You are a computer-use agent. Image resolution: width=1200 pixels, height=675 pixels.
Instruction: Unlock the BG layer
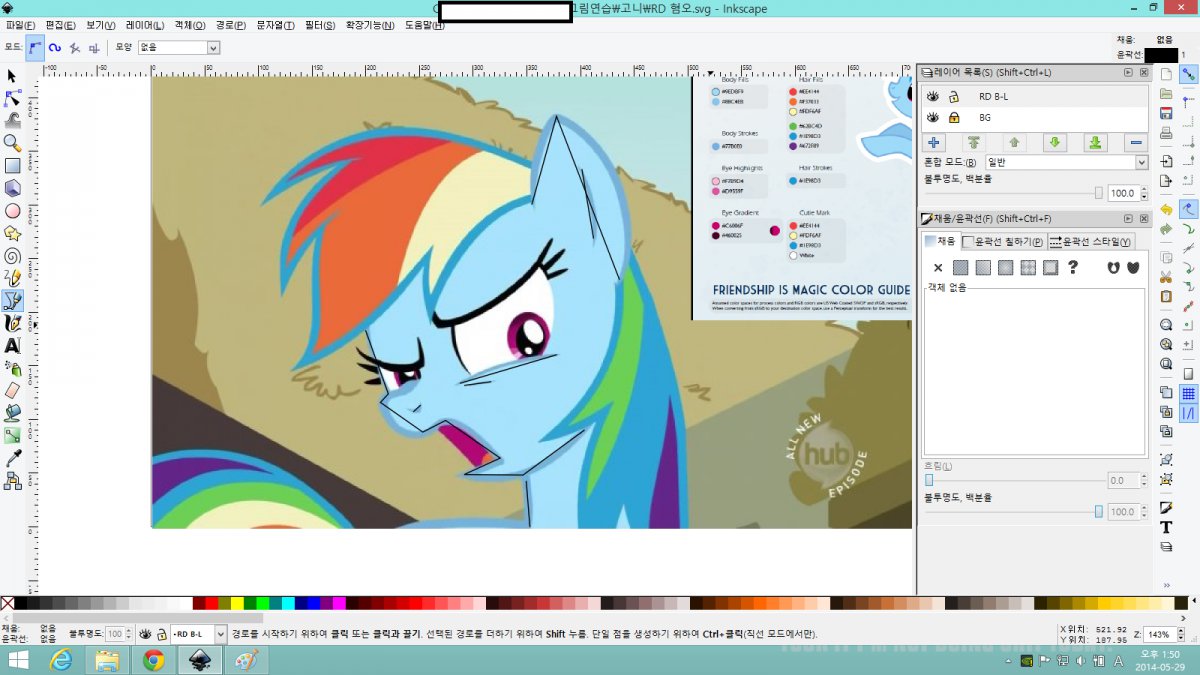coord(954,117)
